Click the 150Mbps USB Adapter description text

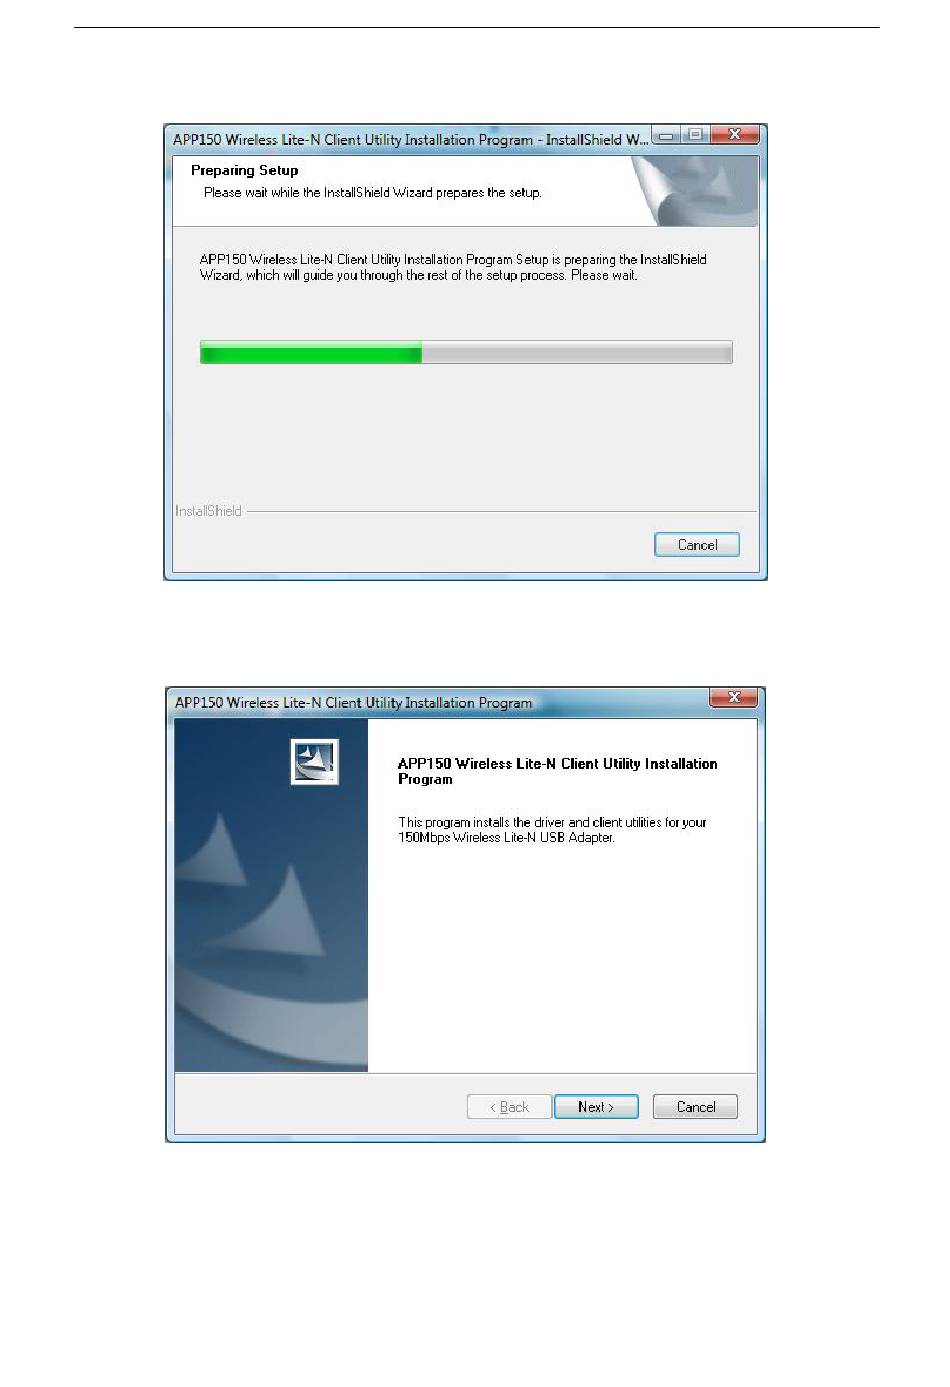(x=552, y=830)
